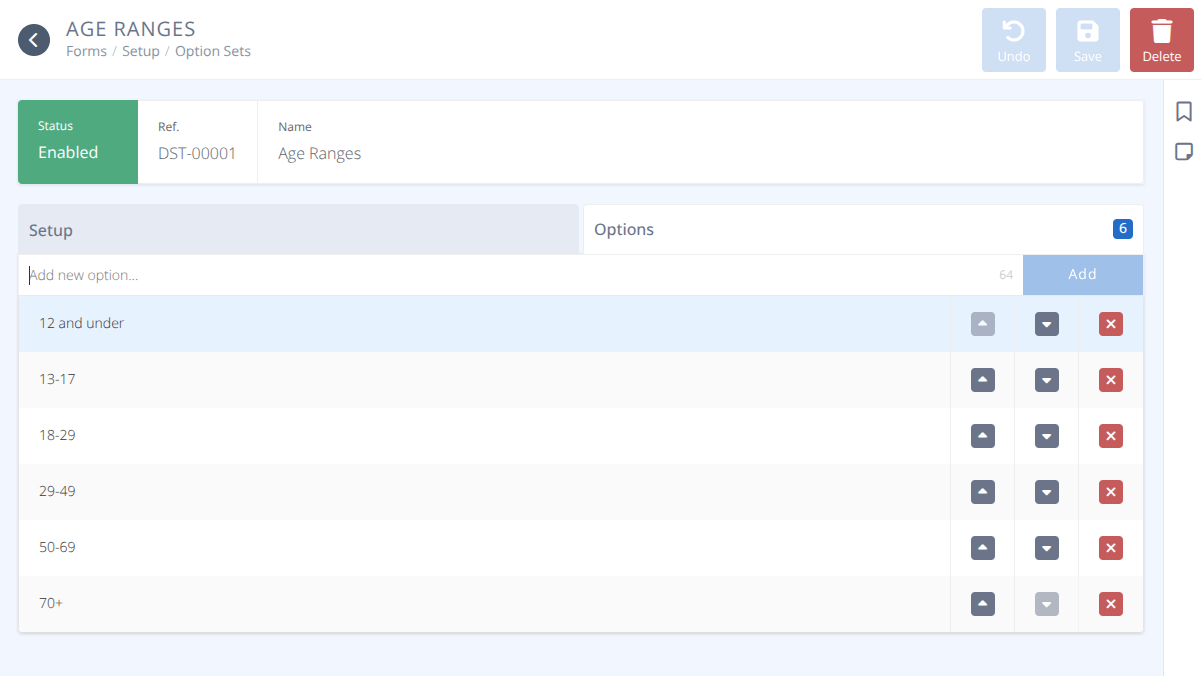Viewport: 1201px width, 676px height.
Task: Move the '70+' option up
Action: pos(982,603)
